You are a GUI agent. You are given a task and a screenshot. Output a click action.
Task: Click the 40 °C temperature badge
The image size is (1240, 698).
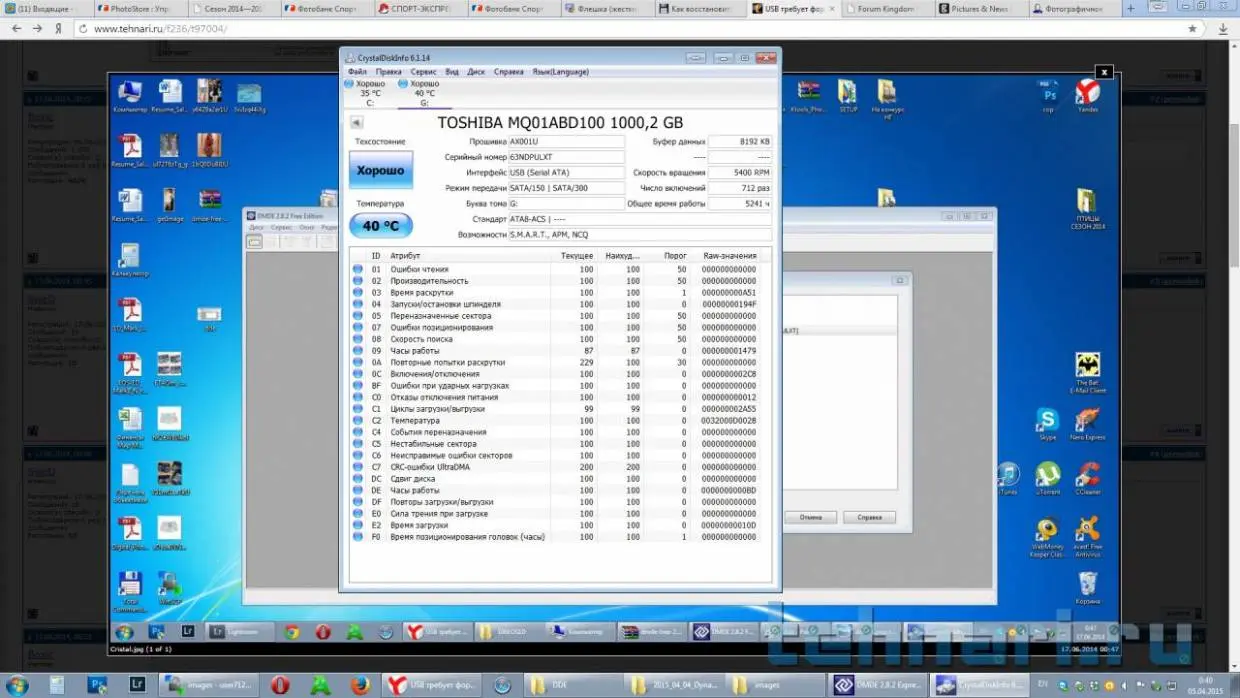point(380,226)
